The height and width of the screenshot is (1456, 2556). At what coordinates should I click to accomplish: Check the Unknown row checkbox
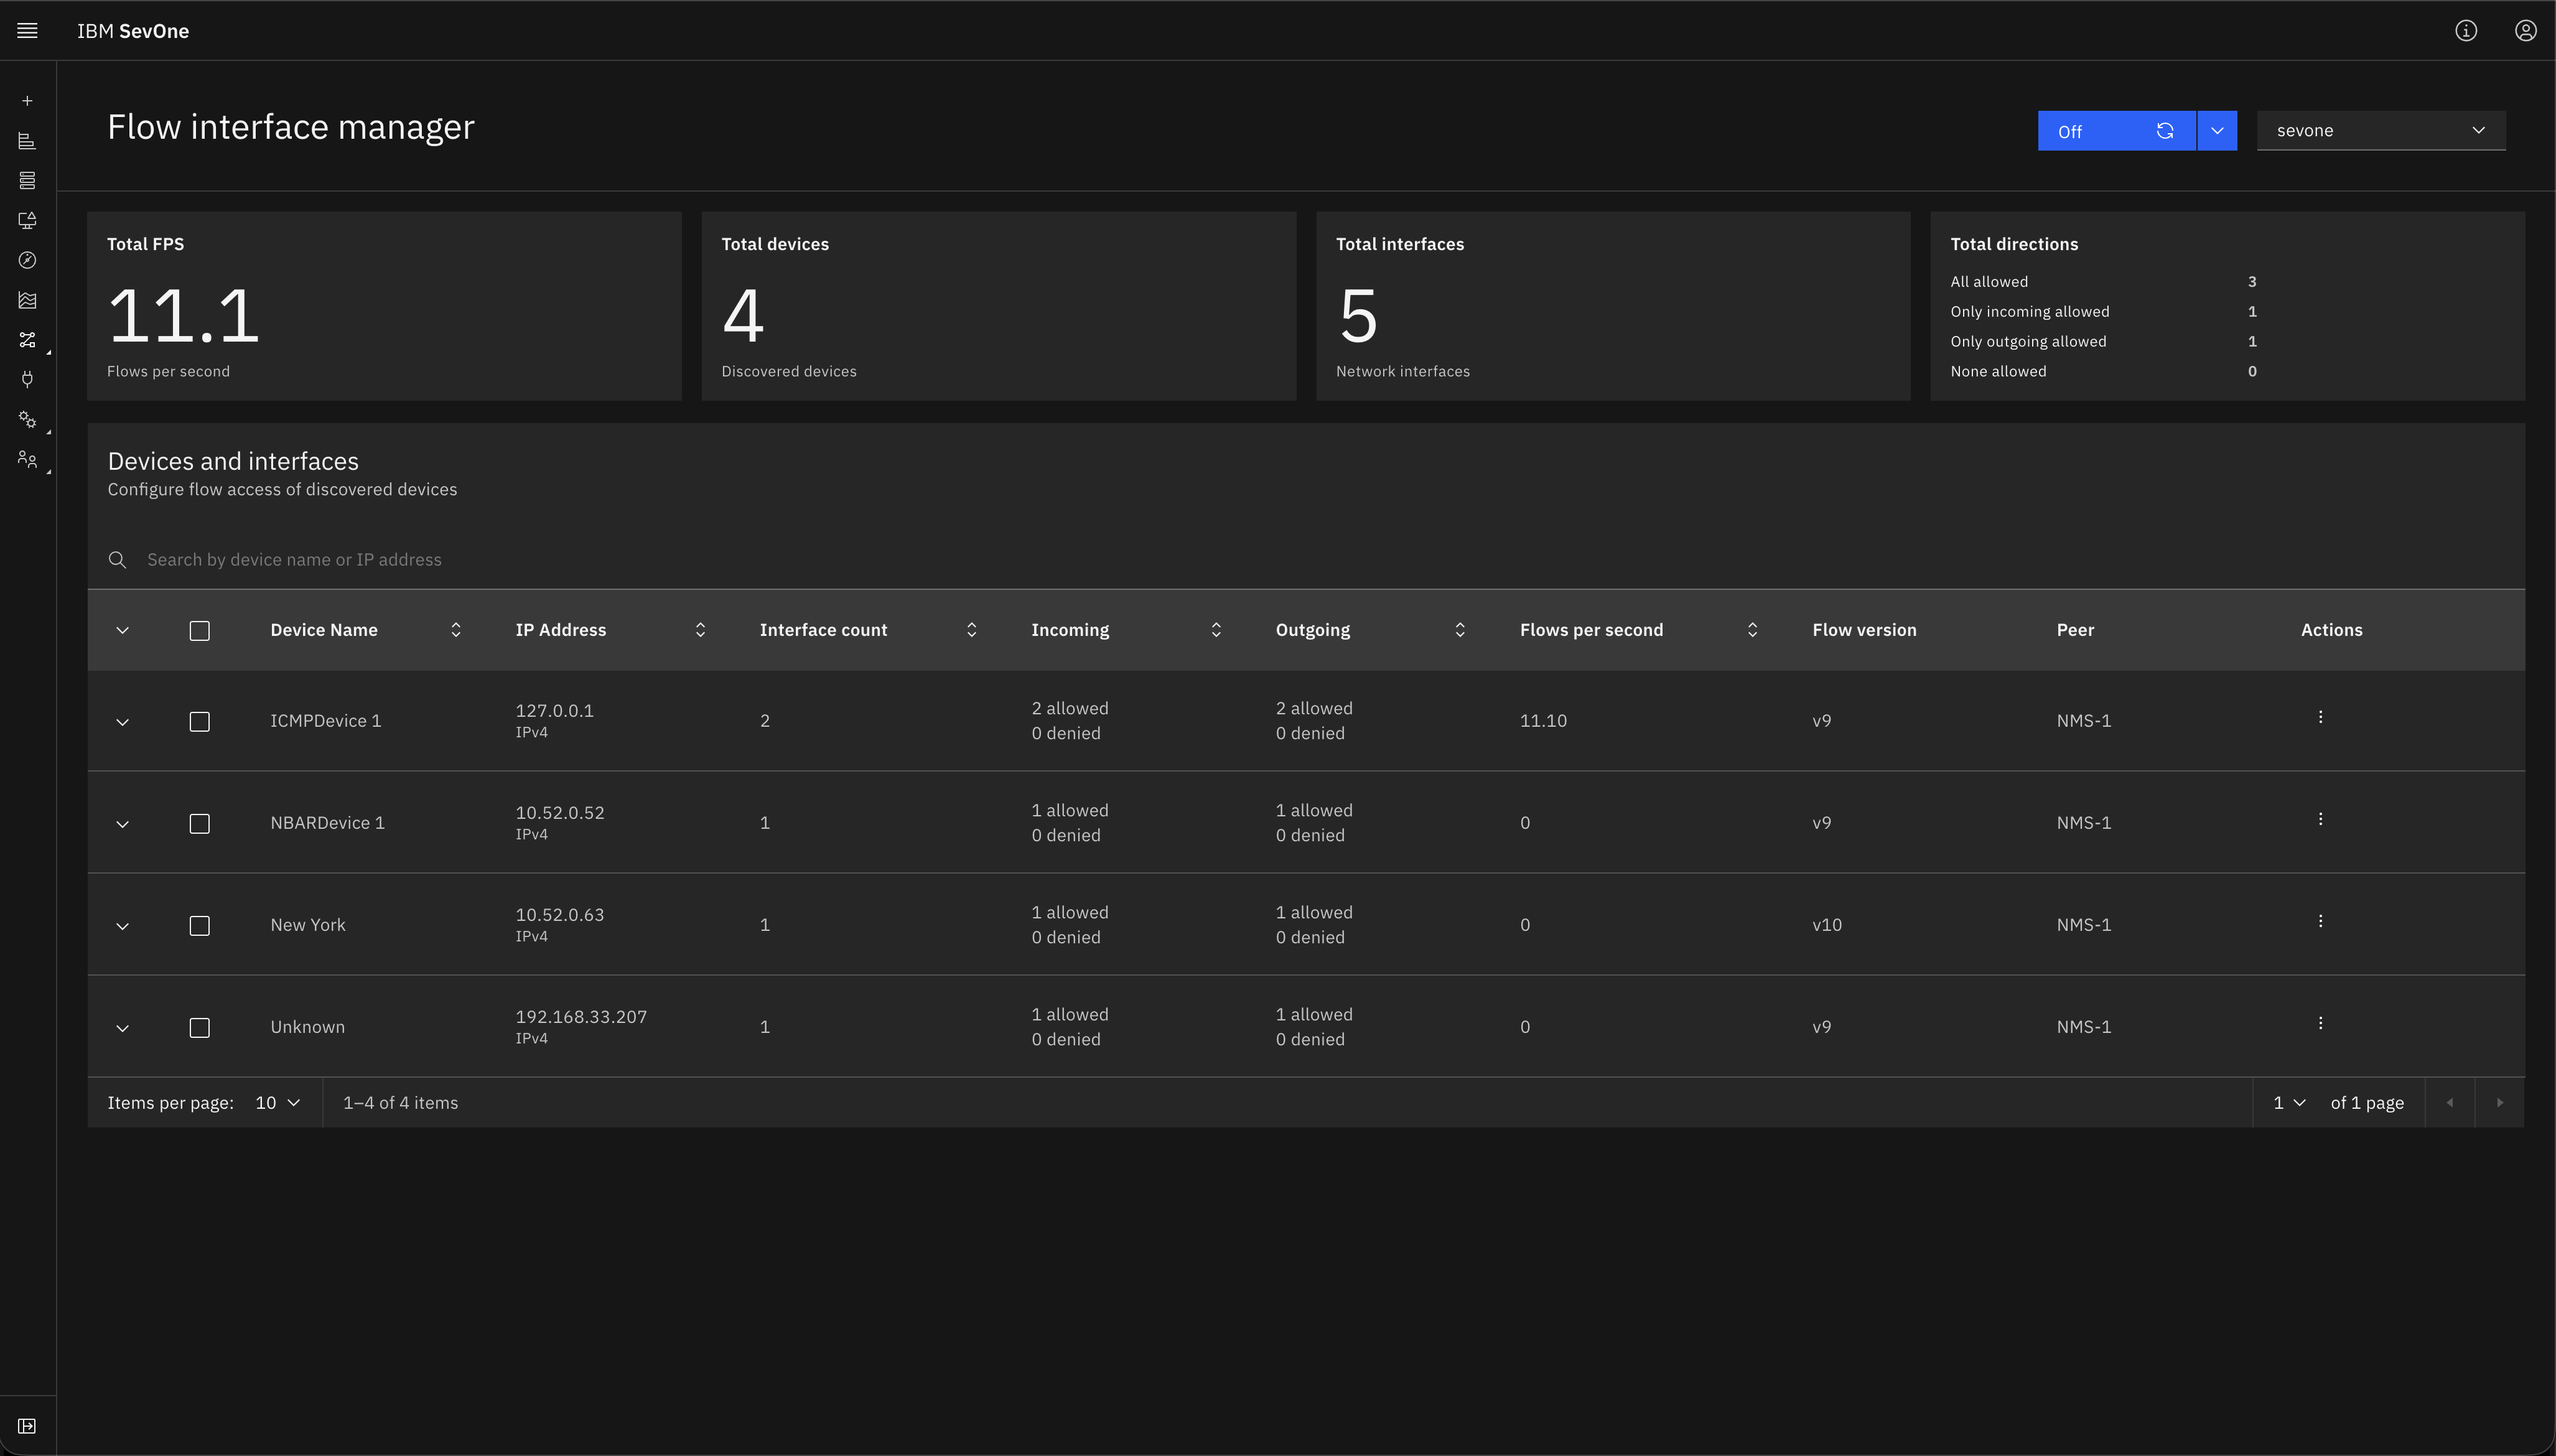tap(200, 1028)
